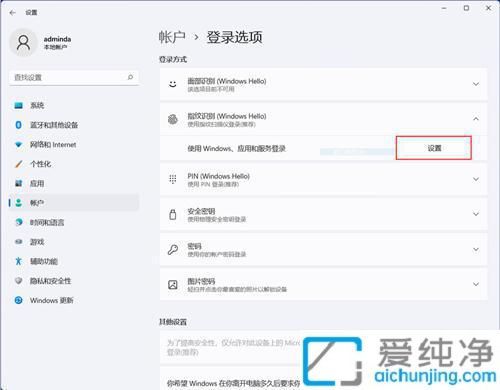Viewport: 500px width, 390px height.
Task: Open 时间和语言 in the sidebar
Action: pyautogui.click(x=74, y=222)
